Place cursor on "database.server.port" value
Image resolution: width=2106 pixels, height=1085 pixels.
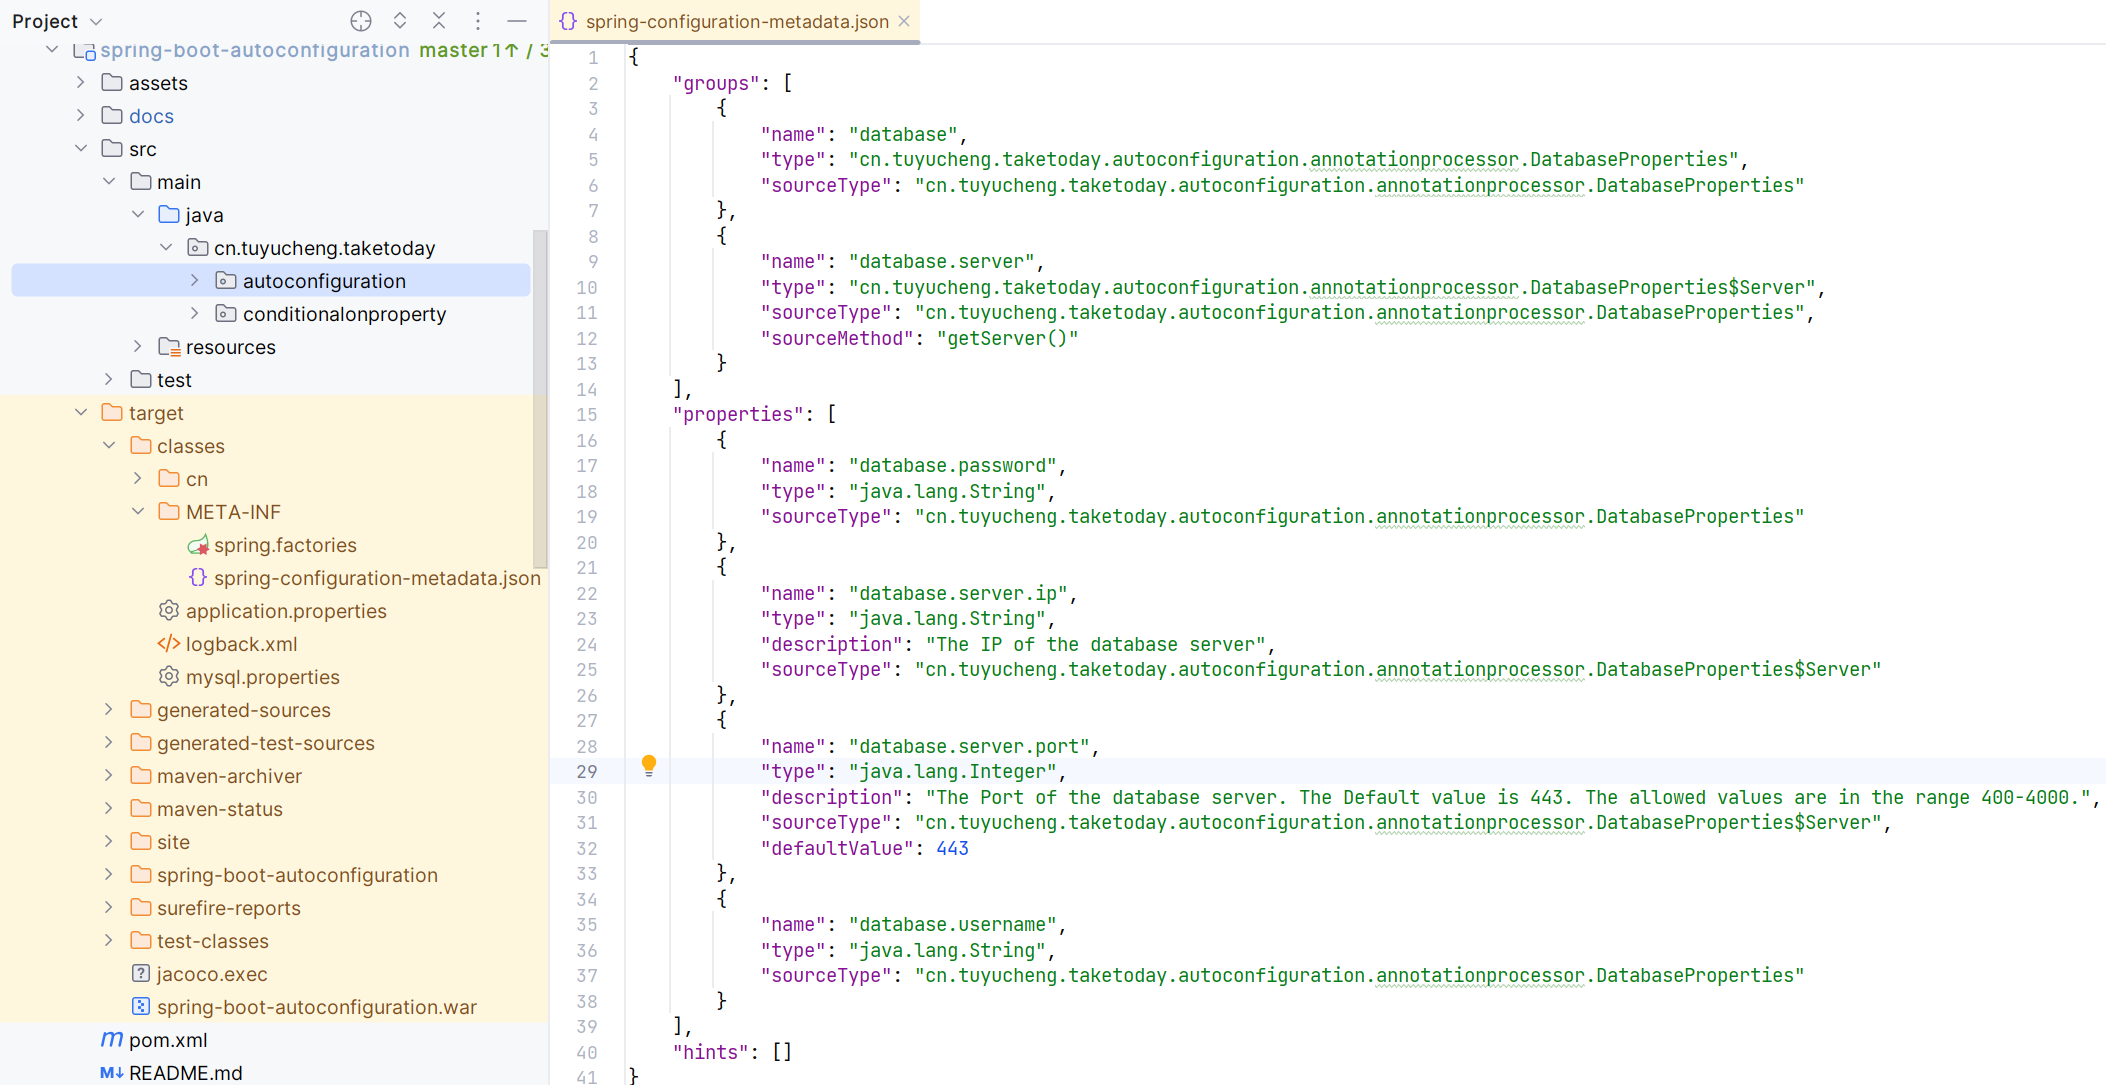click(969, 747)
